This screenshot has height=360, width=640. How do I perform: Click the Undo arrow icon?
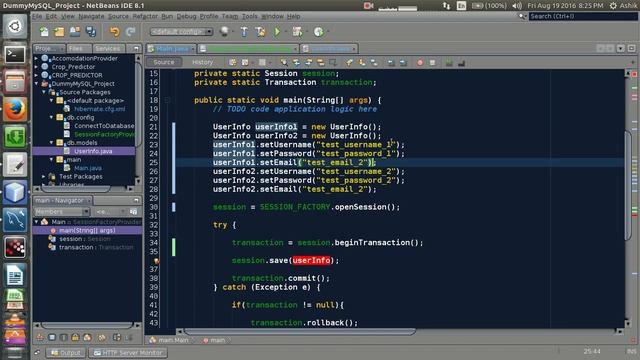(115, 31)
